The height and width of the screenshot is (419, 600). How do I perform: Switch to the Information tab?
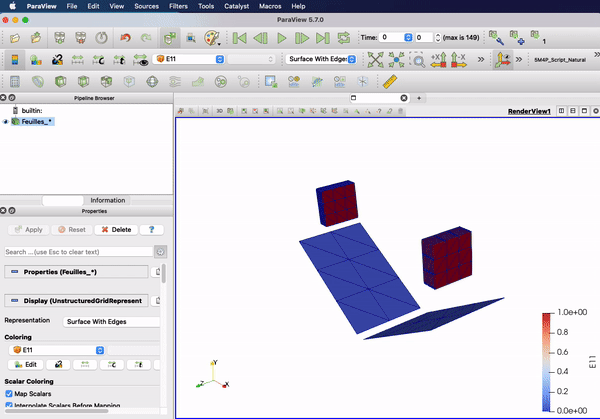[x=108, y=200]
